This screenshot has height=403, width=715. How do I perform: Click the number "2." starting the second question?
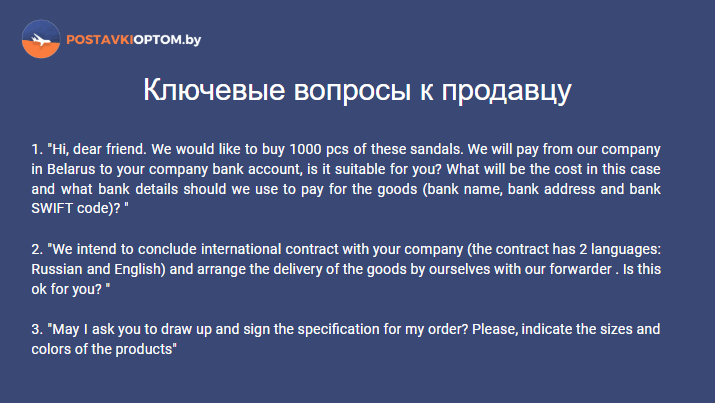click(x=37, y=249)
